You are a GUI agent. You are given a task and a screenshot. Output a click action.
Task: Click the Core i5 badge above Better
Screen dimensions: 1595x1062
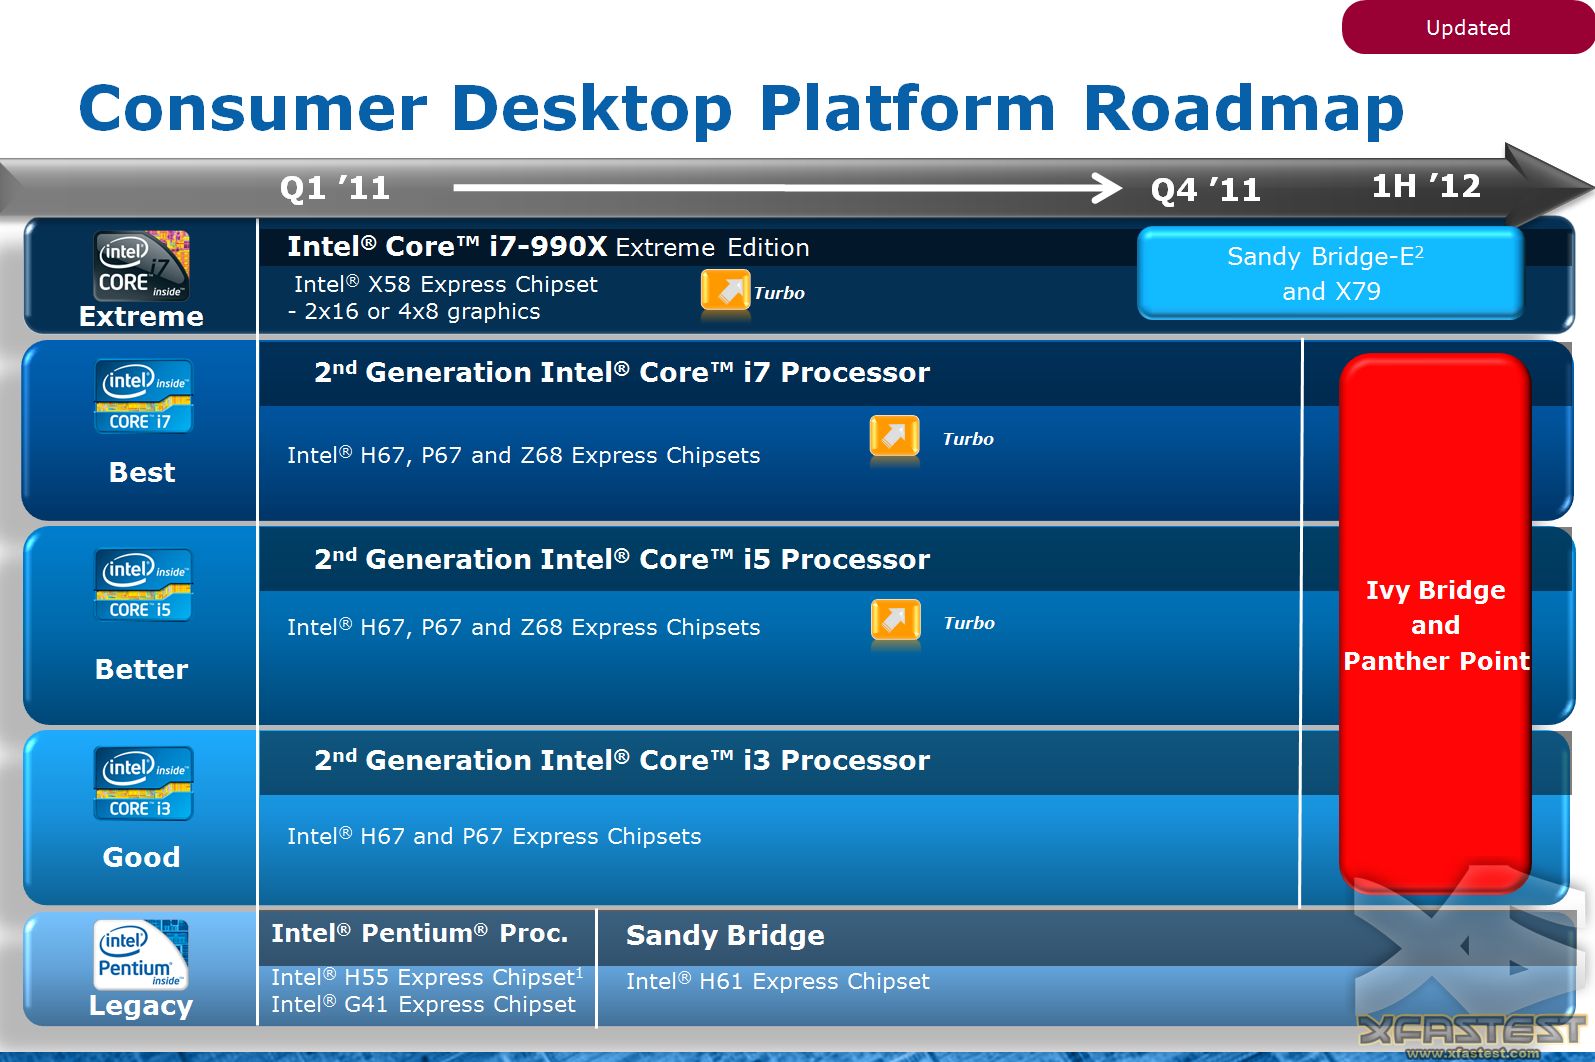143,585
